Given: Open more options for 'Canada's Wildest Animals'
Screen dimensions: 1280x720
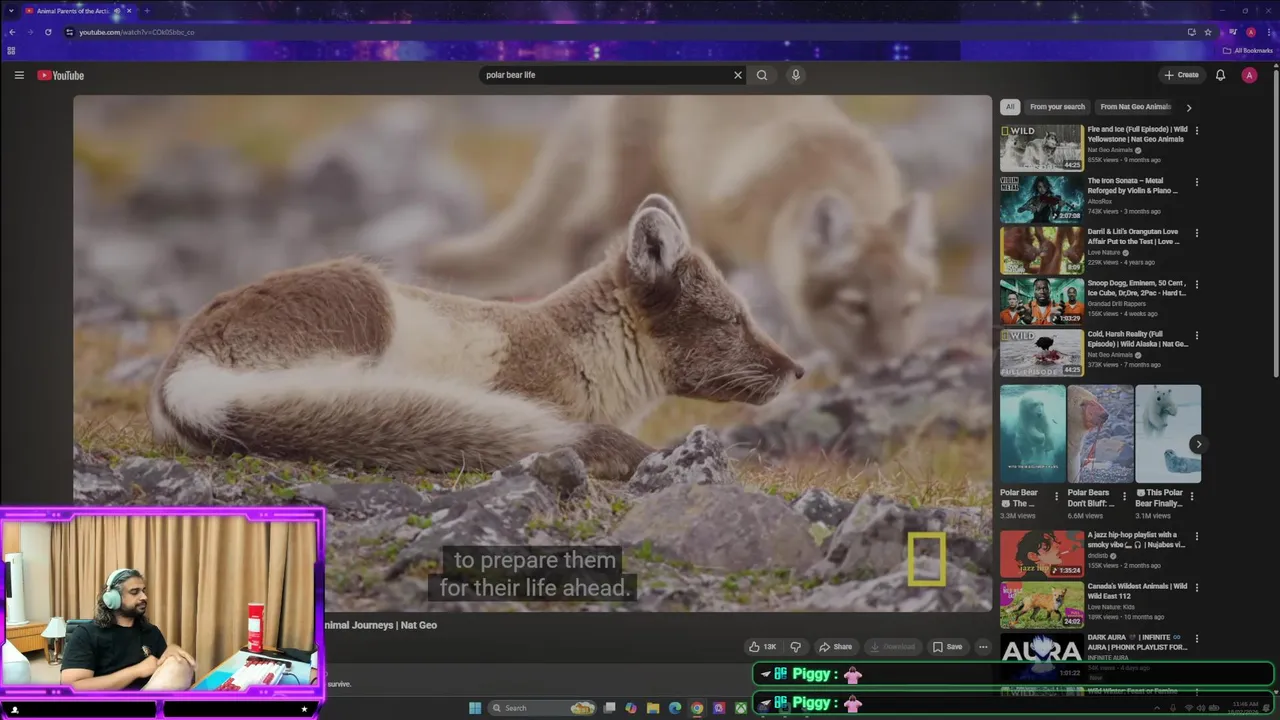Looking at the screenshot, I should coord(1196,588).
